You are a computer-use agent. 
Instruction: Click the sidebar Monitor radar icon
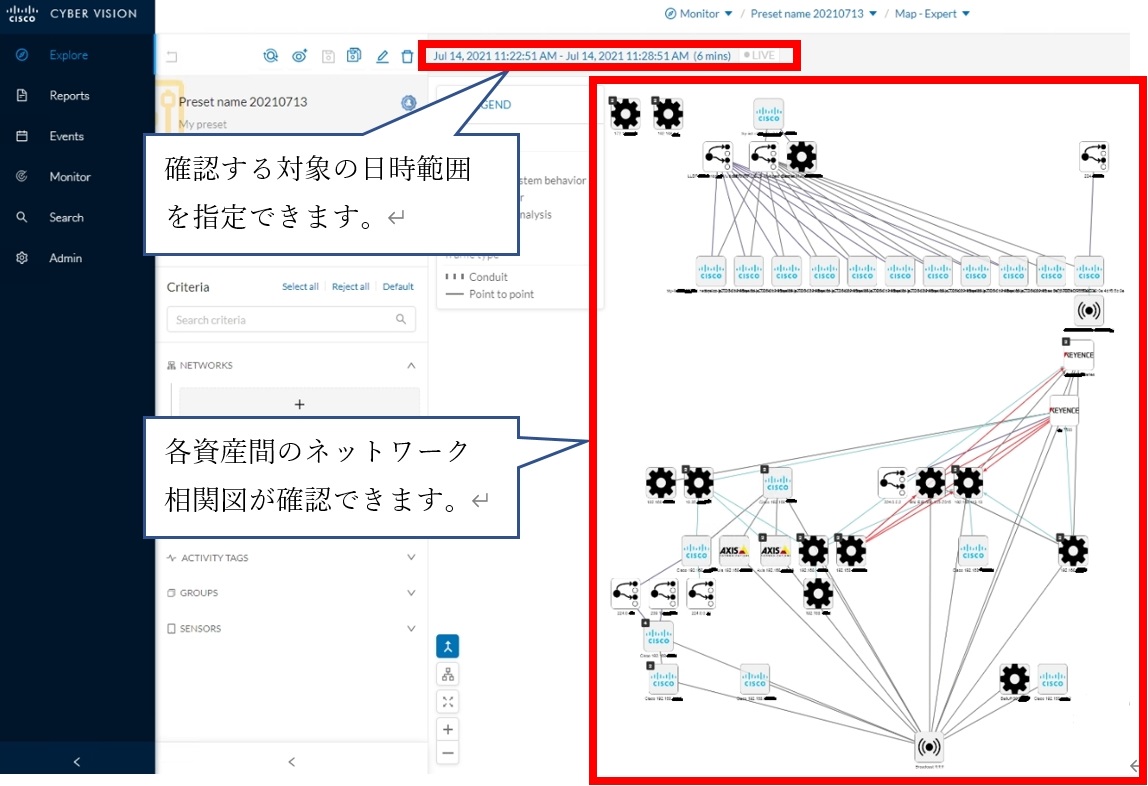point(22,176)
